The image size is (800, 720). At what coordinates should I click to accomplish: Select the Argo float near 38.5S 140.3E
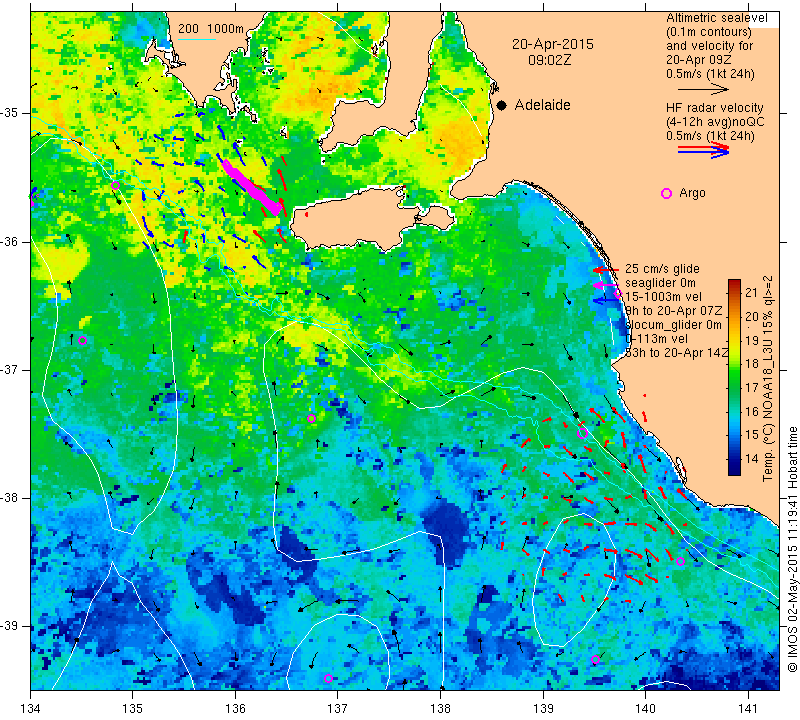(680, 562)
